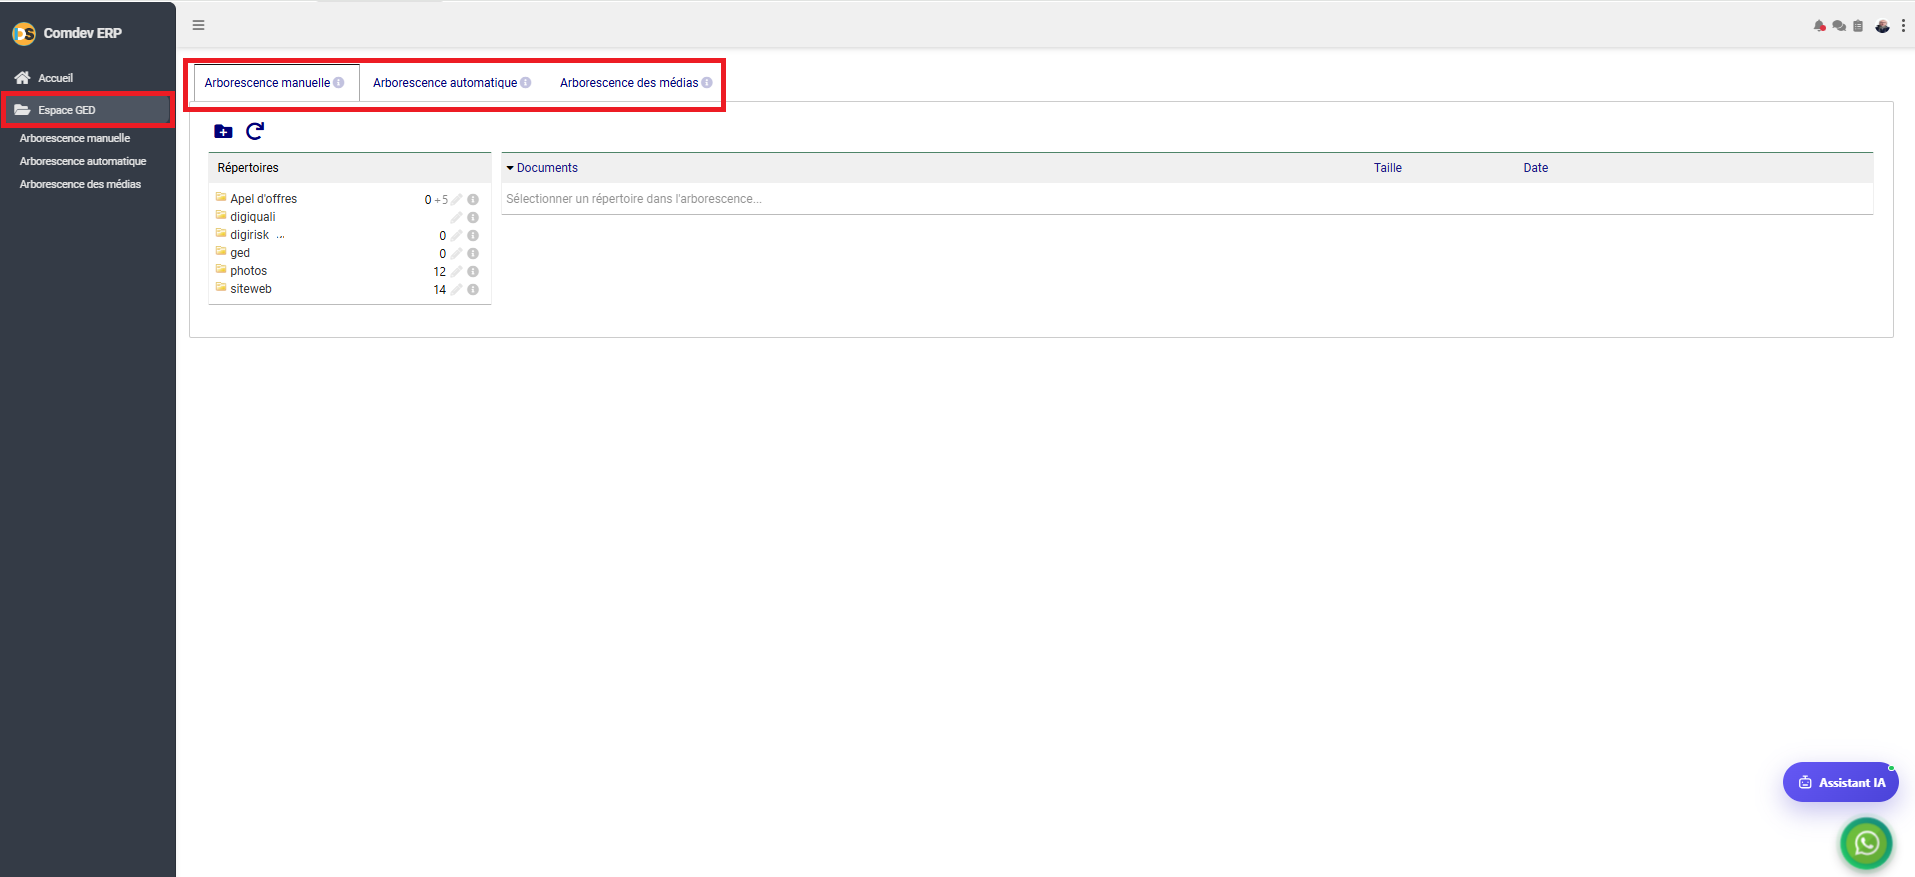
Task: Expand the digirisk folder ellipsis
Action: tap(280, 236)
